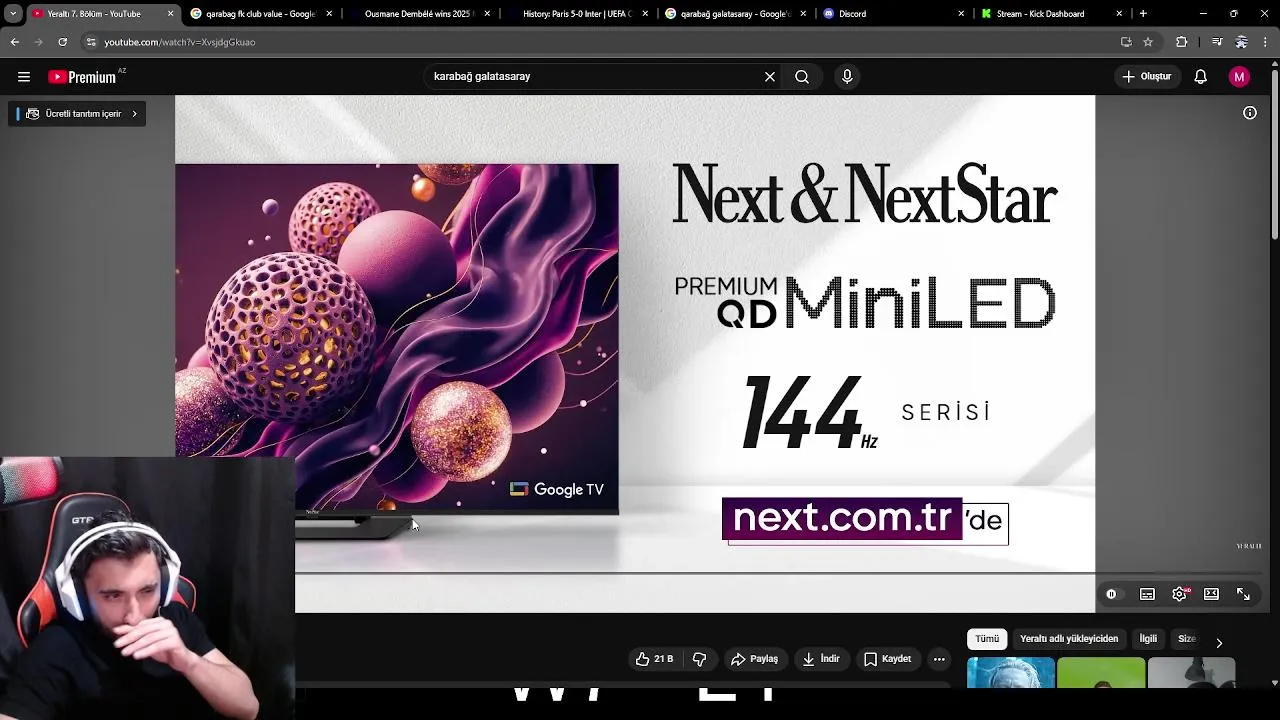The image size is (1280, 720).
Task: Like the video with 21 B likes
Action: point(654,659)
